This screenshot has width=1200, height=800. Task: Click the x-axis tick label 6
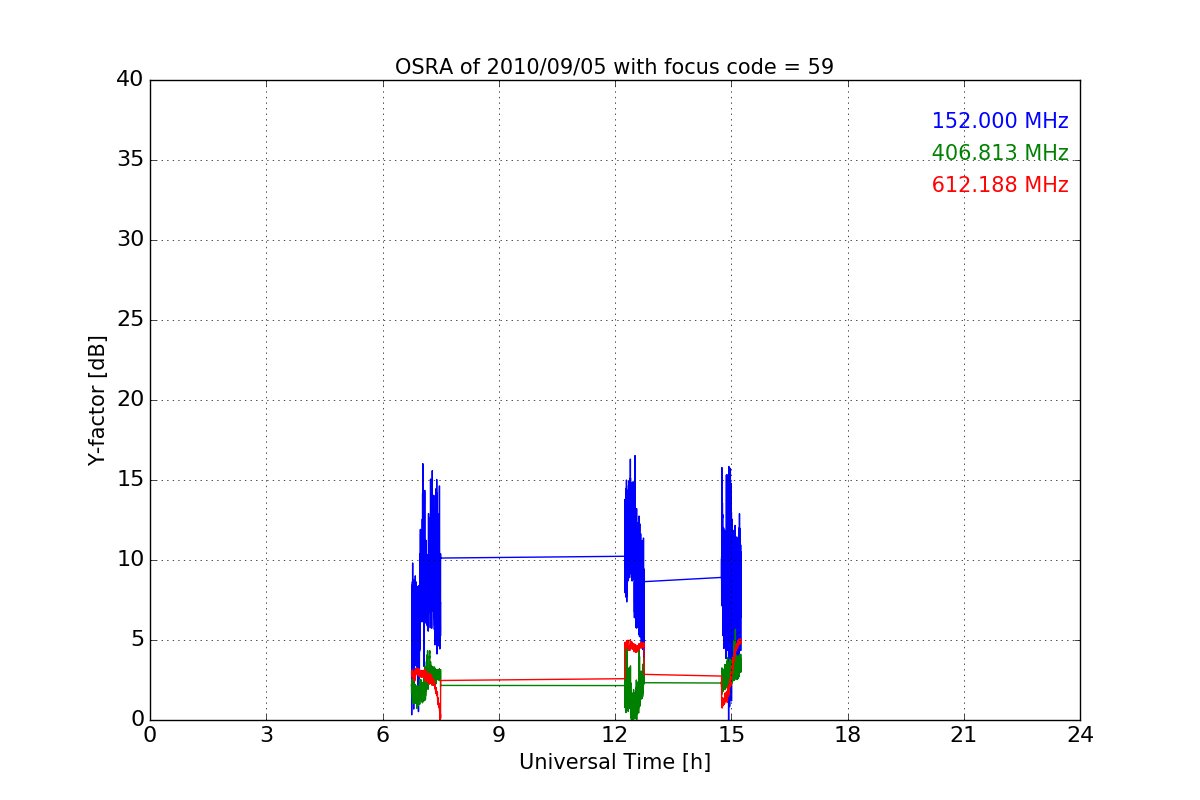(382, 735)
